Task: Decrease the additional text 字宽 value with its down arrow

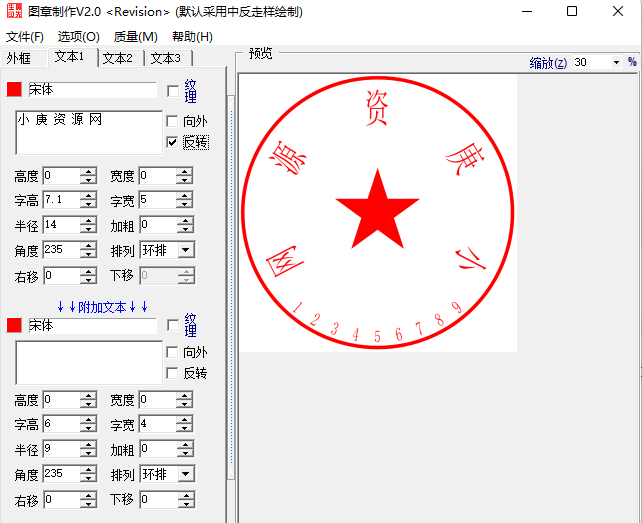Action: click(185, 428)
